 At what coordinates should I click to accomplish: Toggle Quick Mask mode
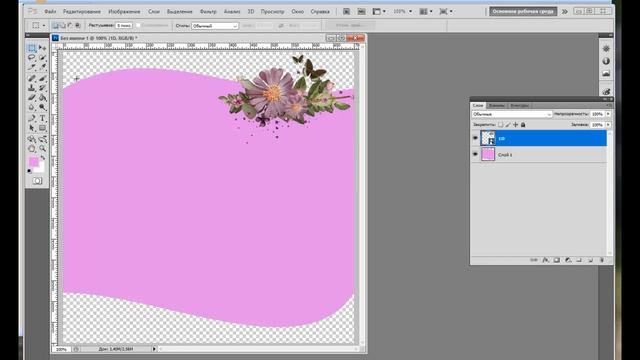[37, 181]
